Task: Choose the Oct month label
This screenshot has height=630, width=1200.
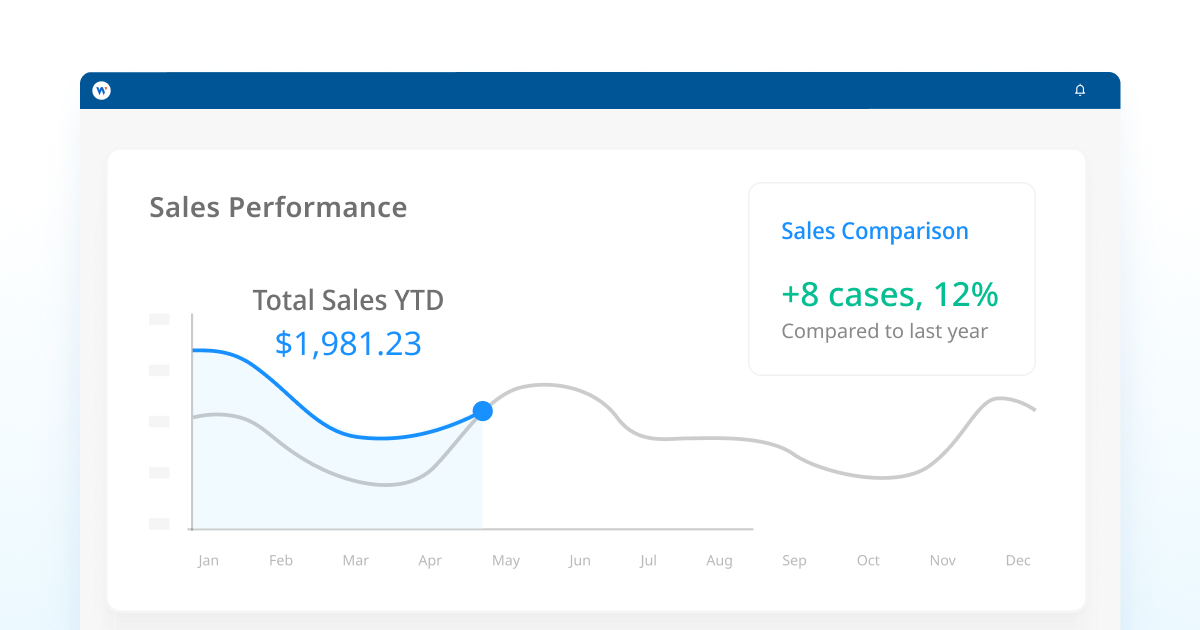Action: coord(868,561)
